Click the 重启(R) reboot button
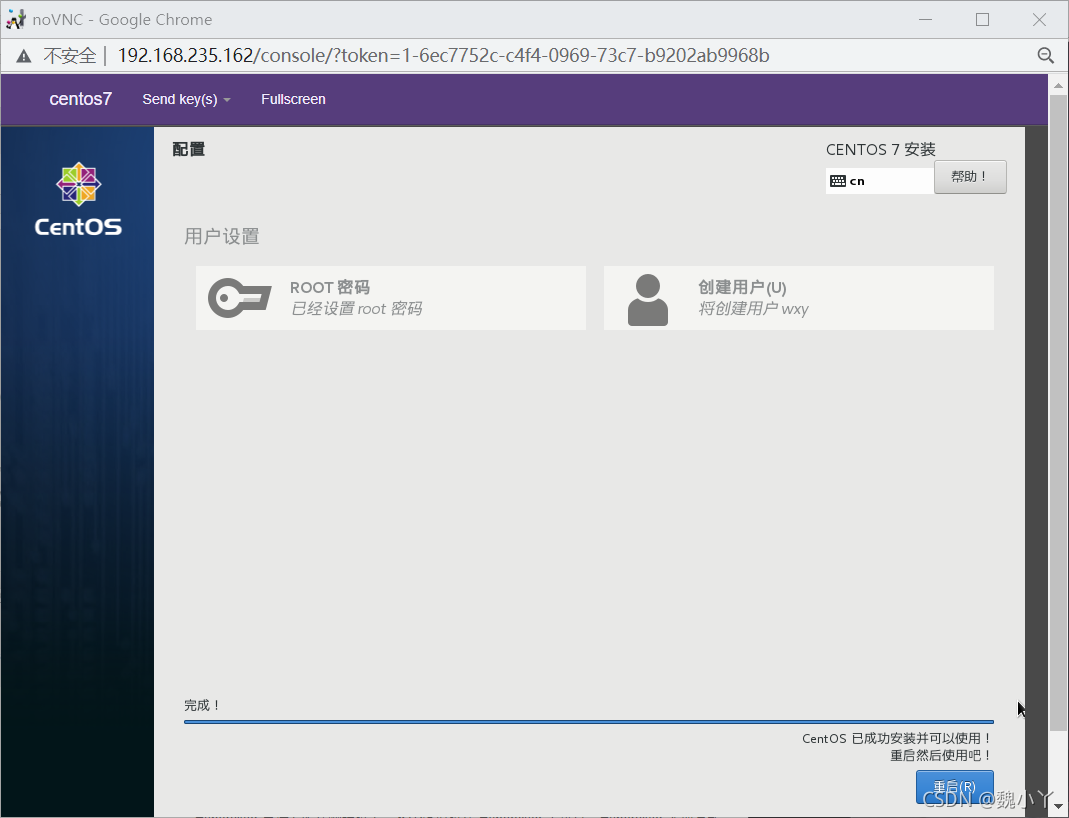Screen dimensions: 1069x818 [954, 787]
